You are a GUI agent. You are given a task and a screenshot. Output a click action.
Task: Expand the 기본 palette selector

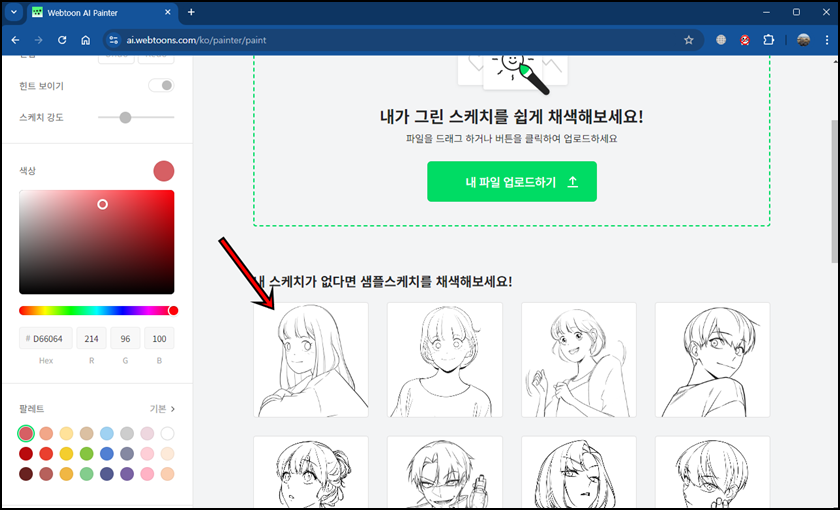pyautogui.click(x=162, y=409)
